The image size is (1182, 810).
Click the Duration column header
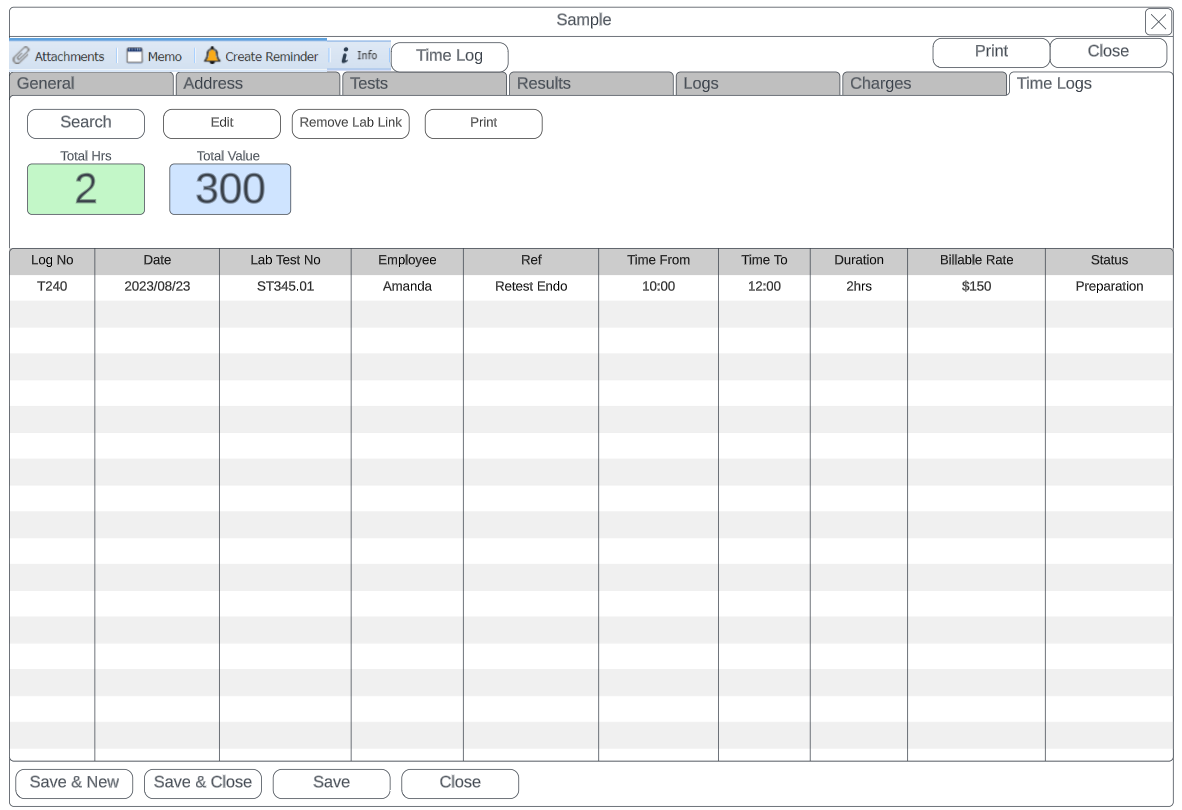[859, 261]
